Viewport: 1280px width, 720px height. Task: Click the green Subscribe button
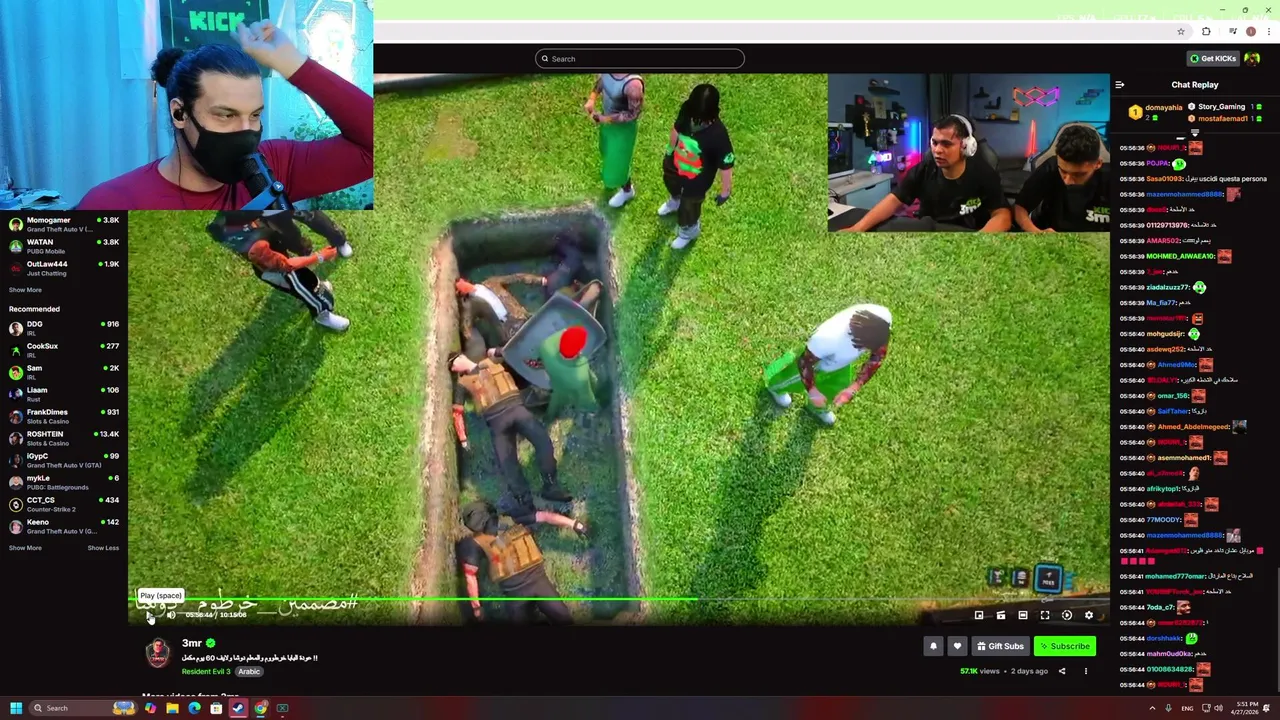click(x=1064, y=646)
